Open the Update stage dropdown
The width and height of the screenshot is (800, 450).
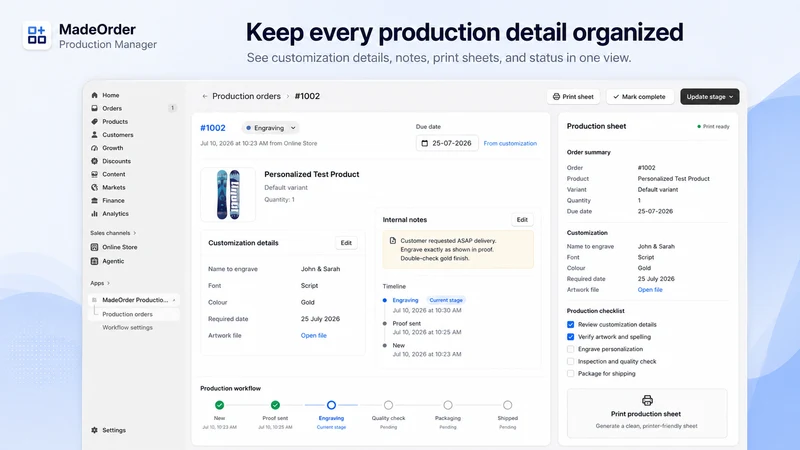pyautogui.click(x=710, y=96)
